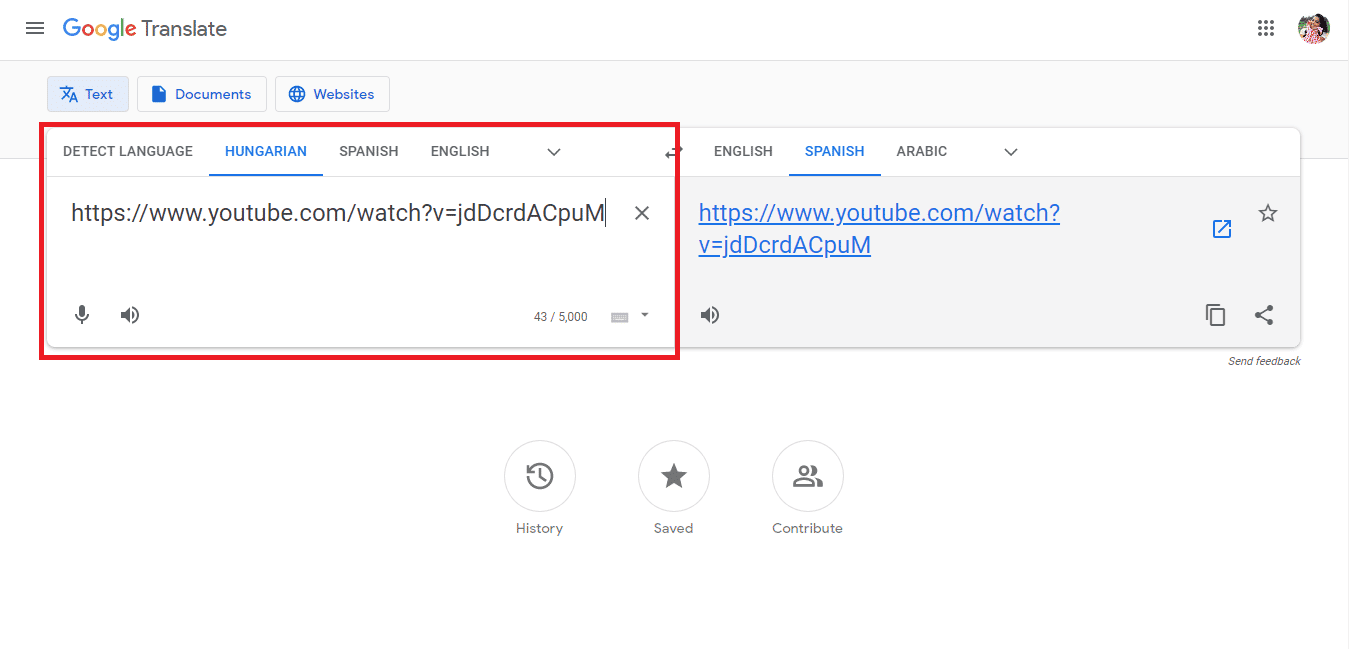1349x649 pixels.
Task: Switch to Documents translation
Action: point(202,94)
